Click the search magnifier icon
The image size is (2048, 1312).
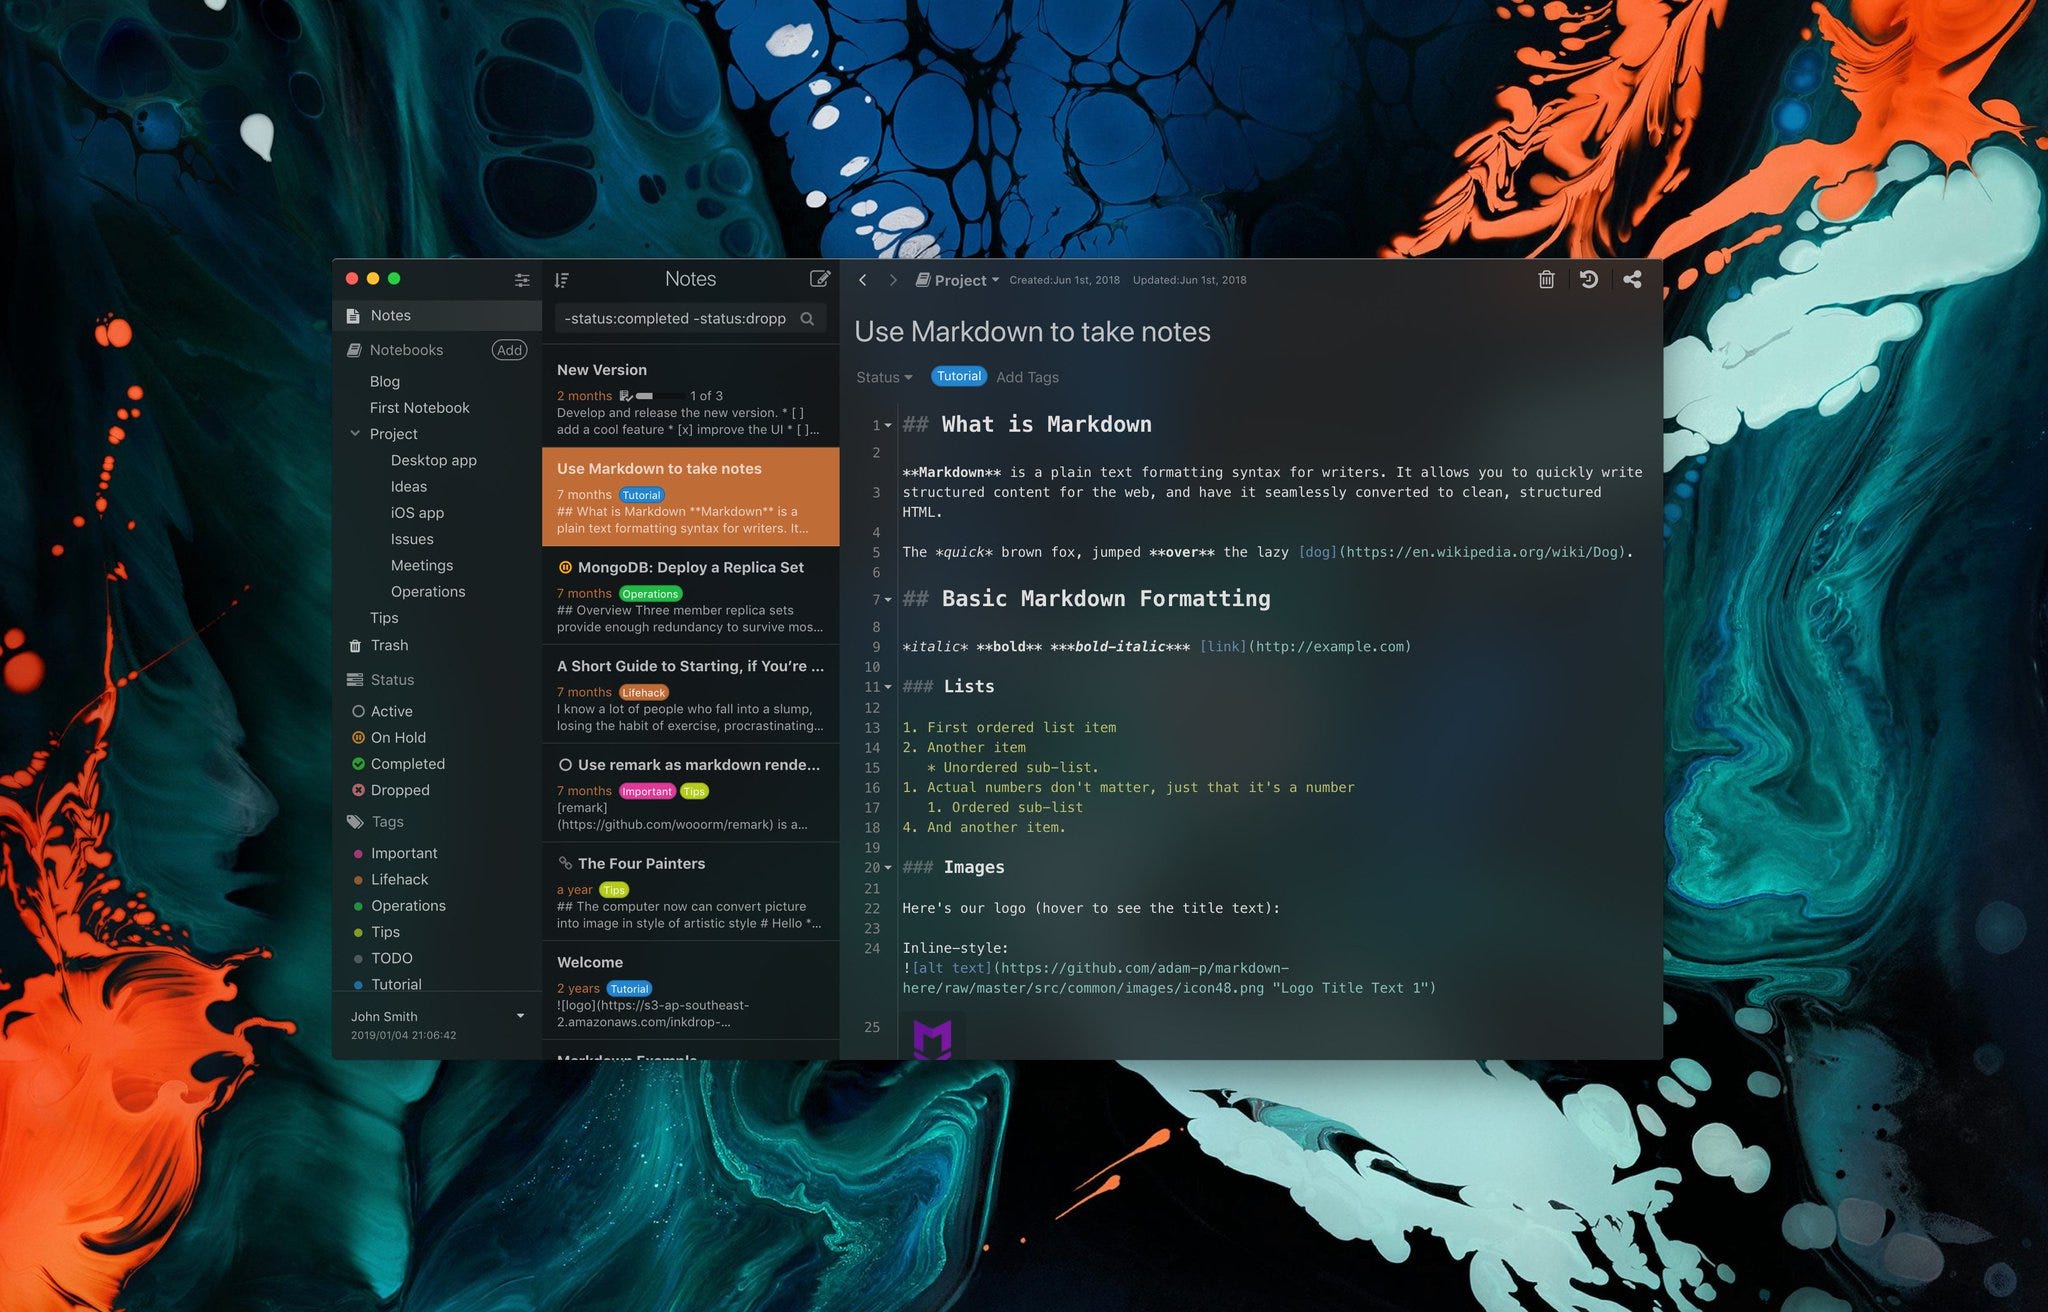point(807,319)
